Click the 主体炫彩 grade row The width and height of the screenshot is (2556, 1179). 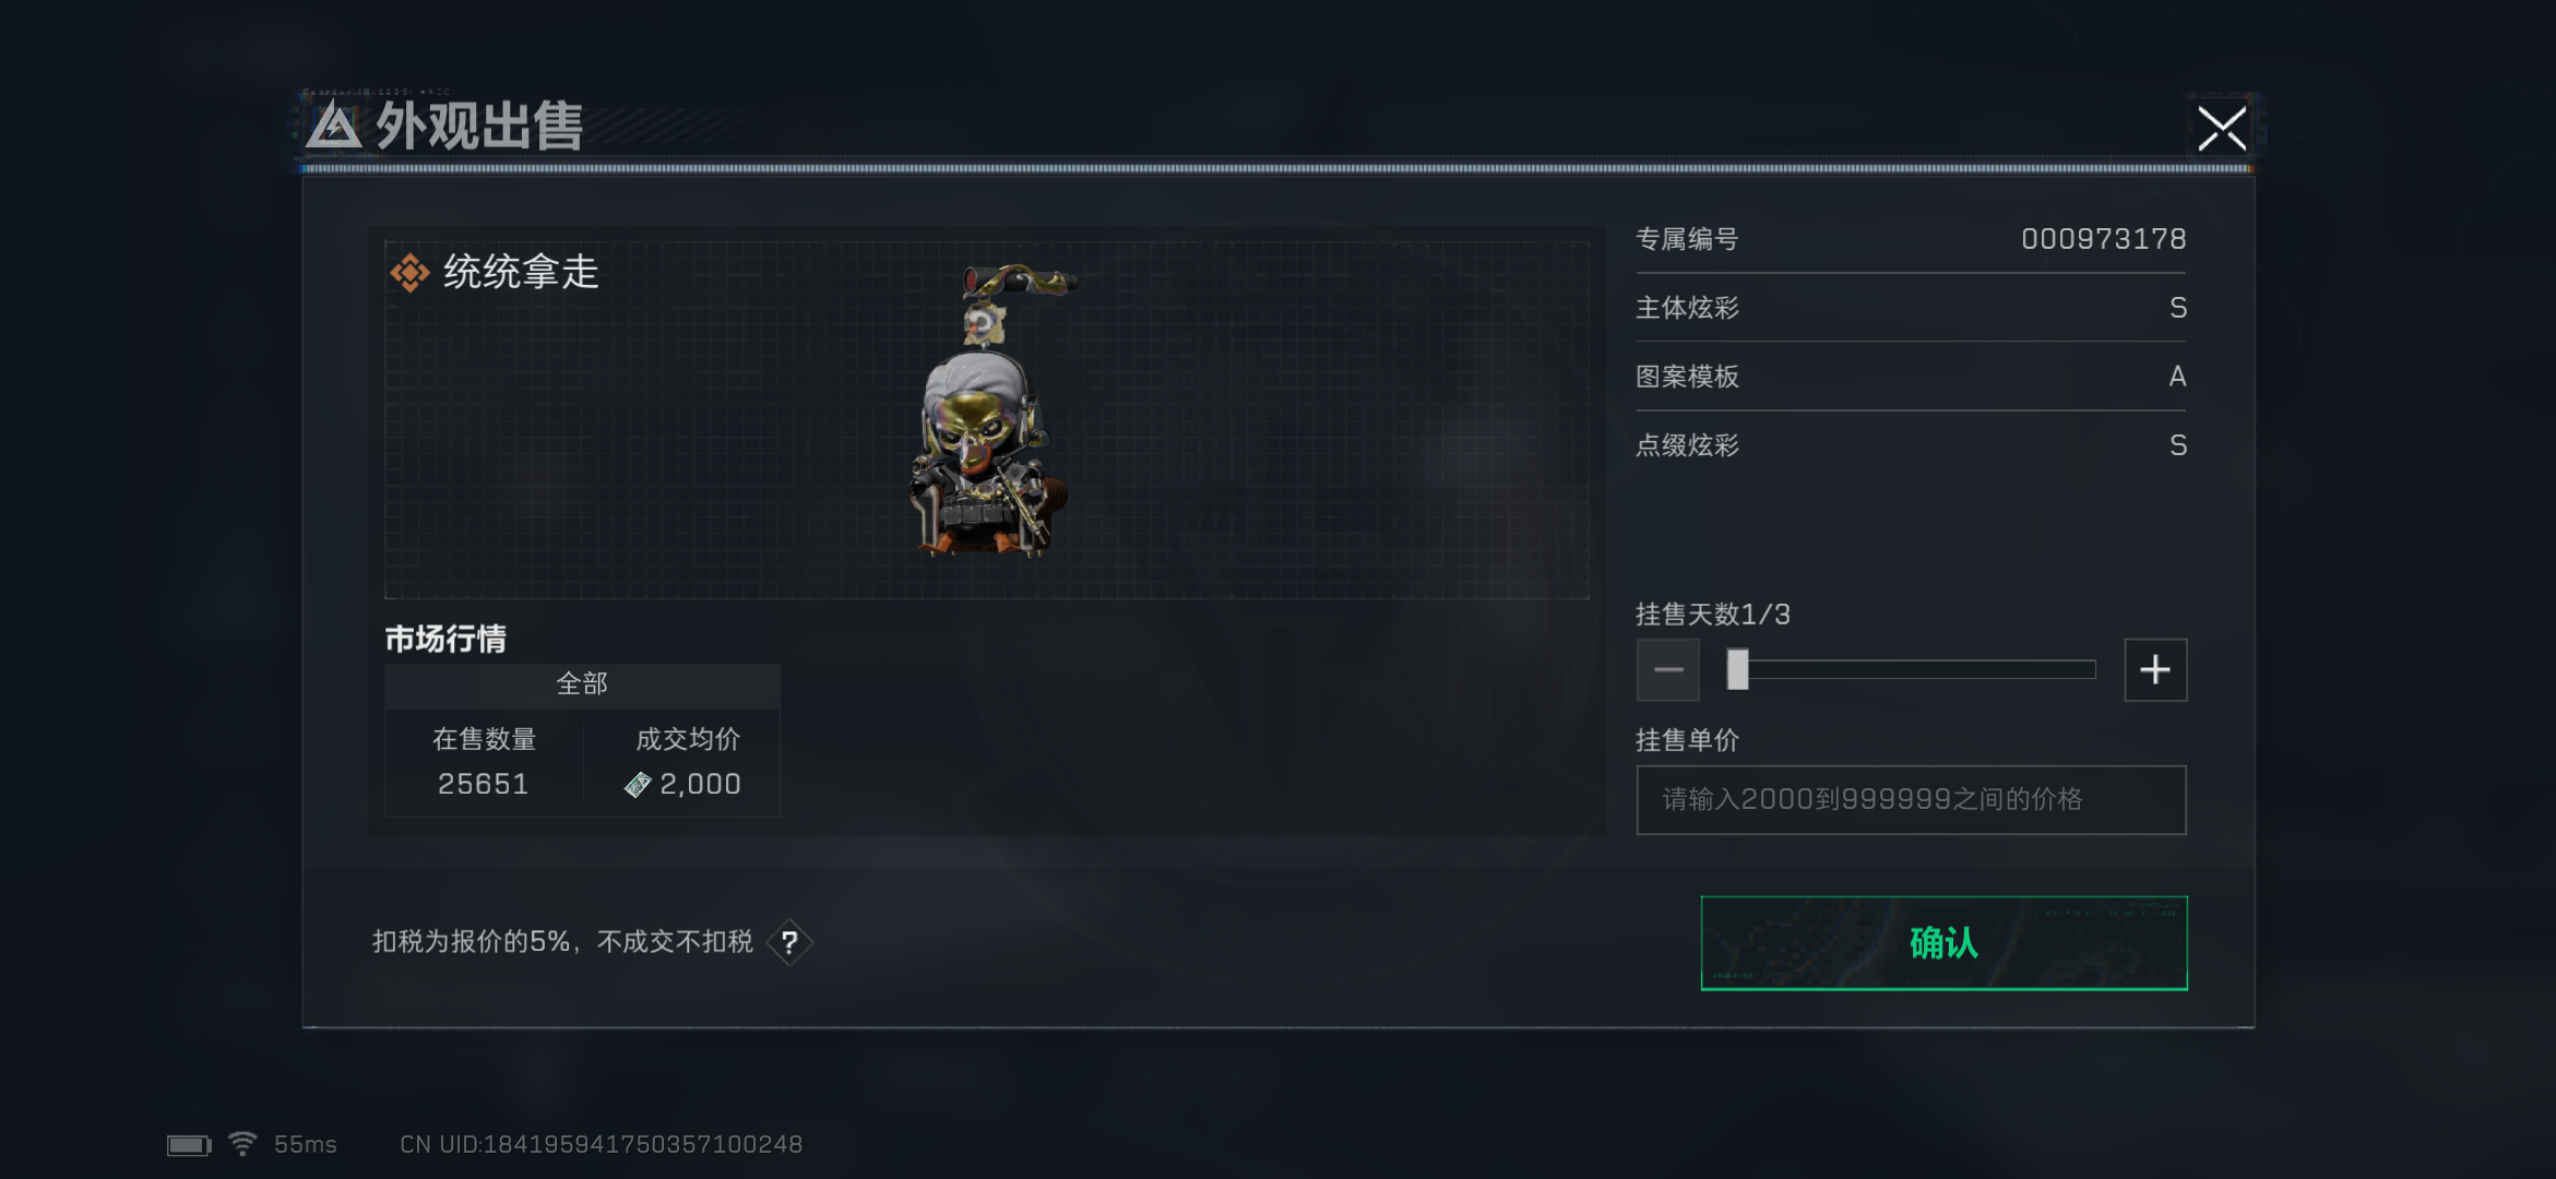1910,308
